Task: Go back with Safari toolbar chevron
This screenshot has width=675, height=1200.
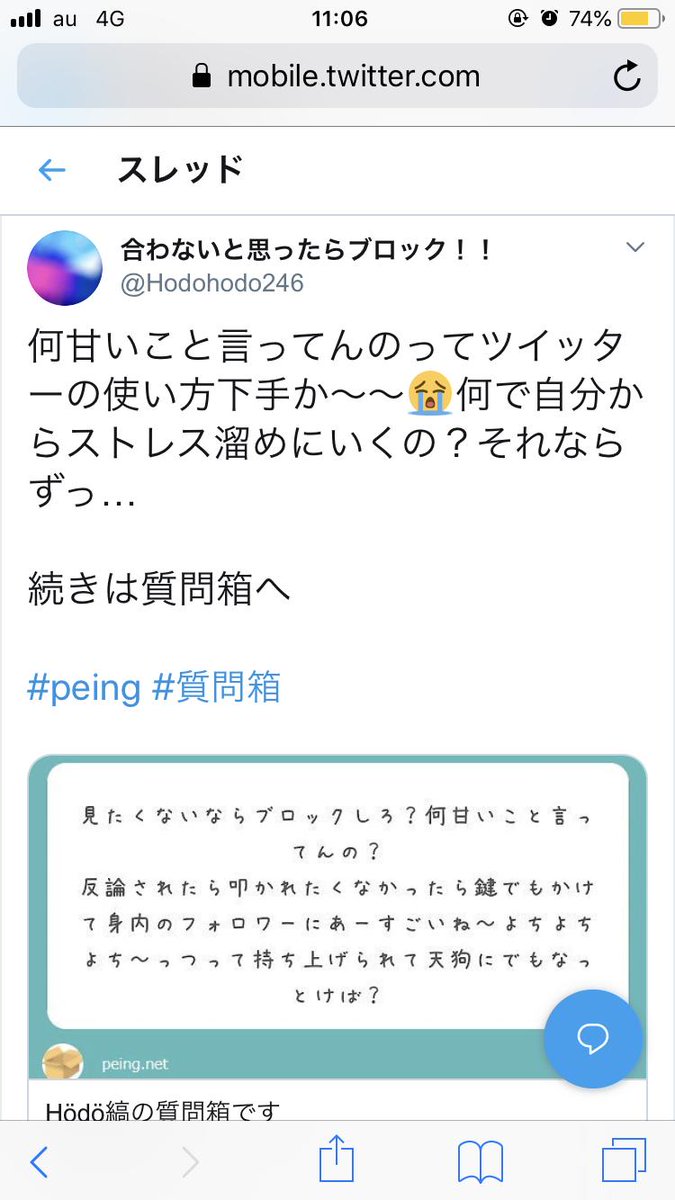Action: click(x=38, y=1162)
